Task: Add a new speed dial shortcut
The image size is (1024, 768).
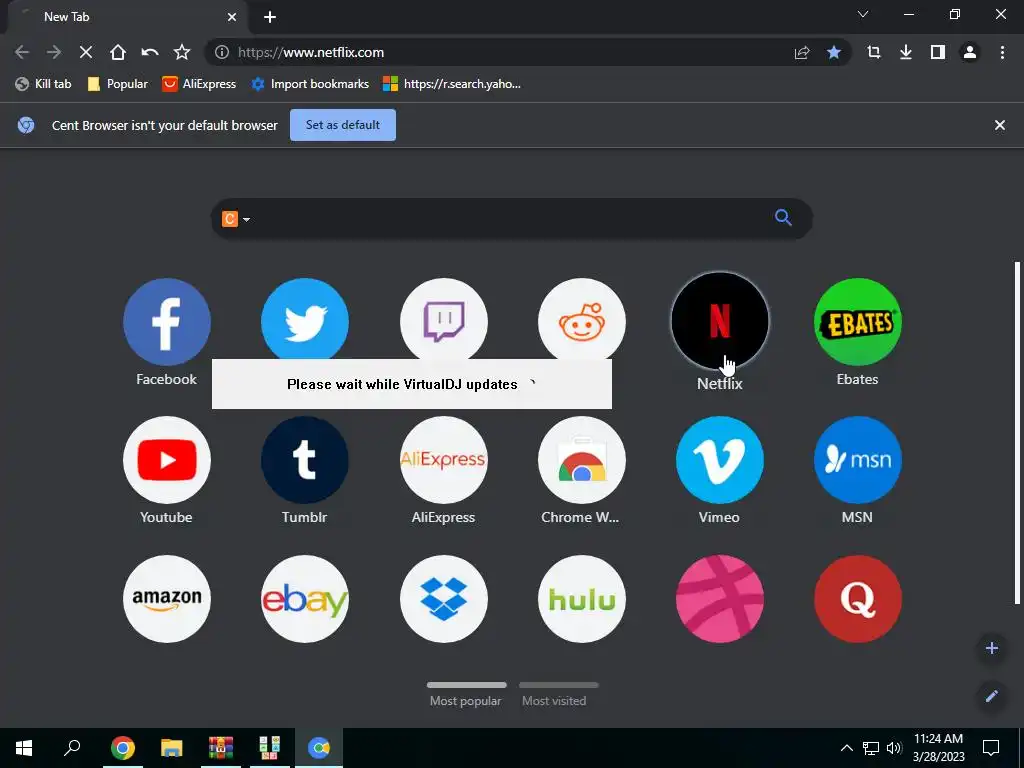Action: (x=991, y=648)
